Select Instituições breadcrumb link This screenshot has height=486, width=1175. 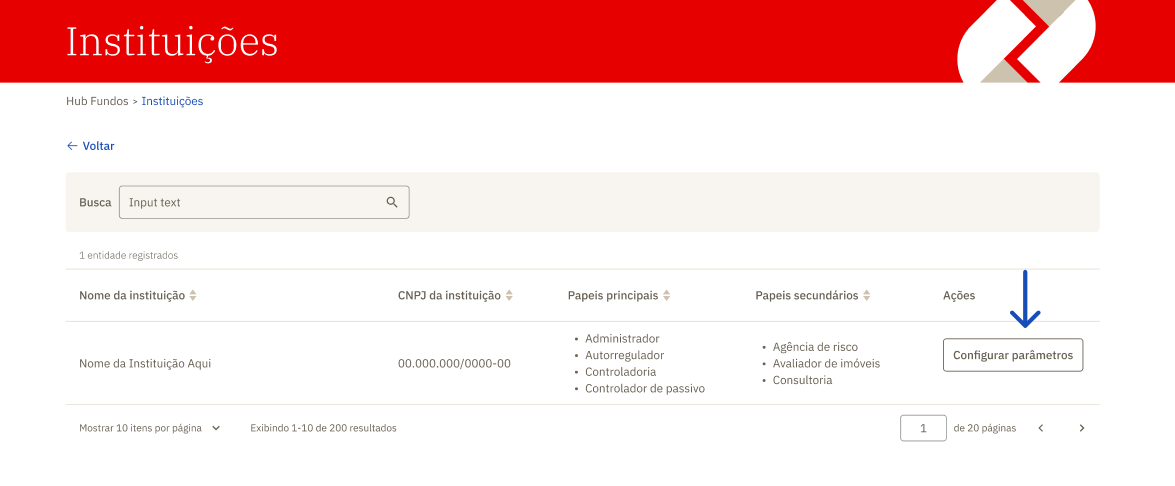(172, 101)
